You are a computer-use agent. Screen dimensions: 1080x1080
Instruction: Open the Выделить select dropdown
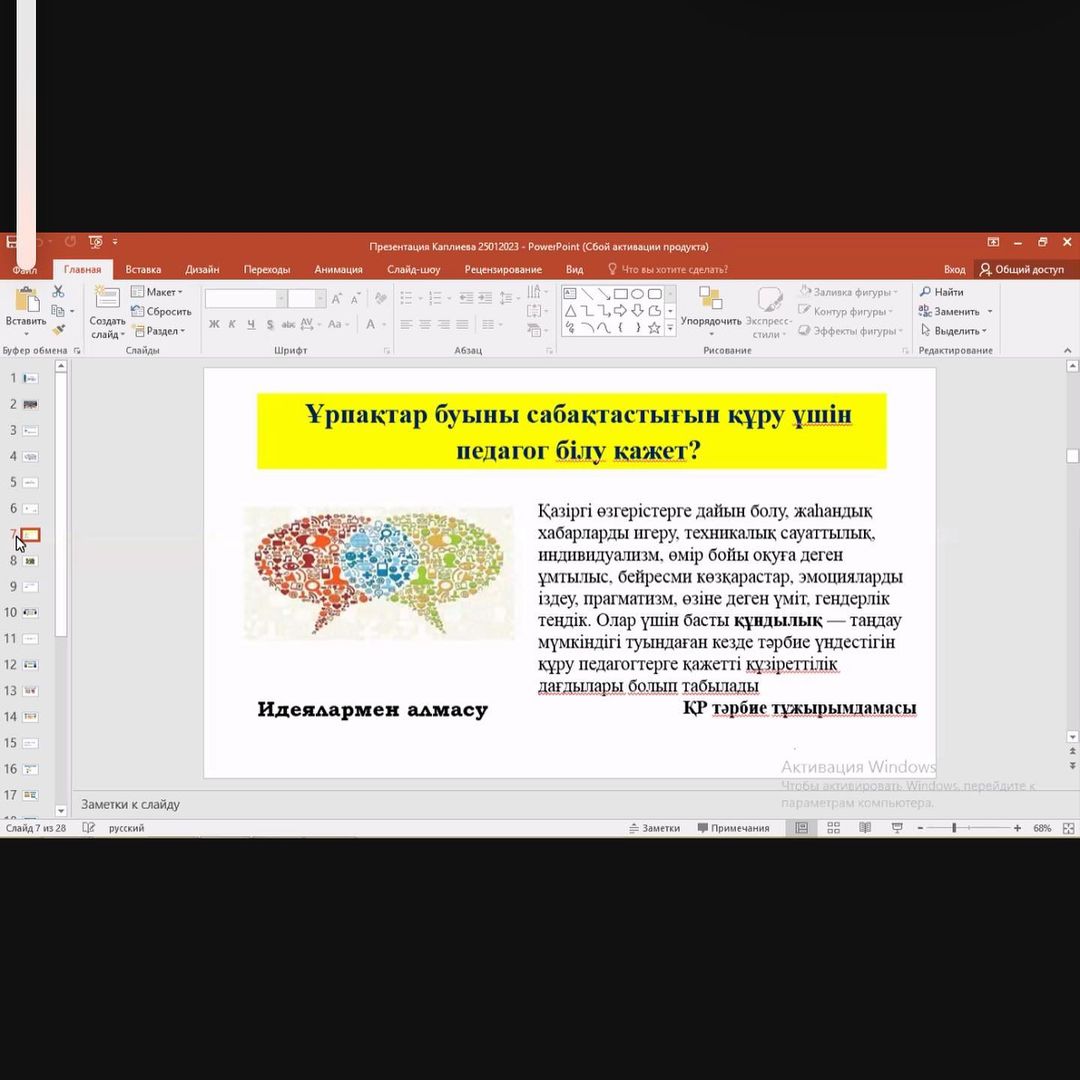click(x=954, y=331)
